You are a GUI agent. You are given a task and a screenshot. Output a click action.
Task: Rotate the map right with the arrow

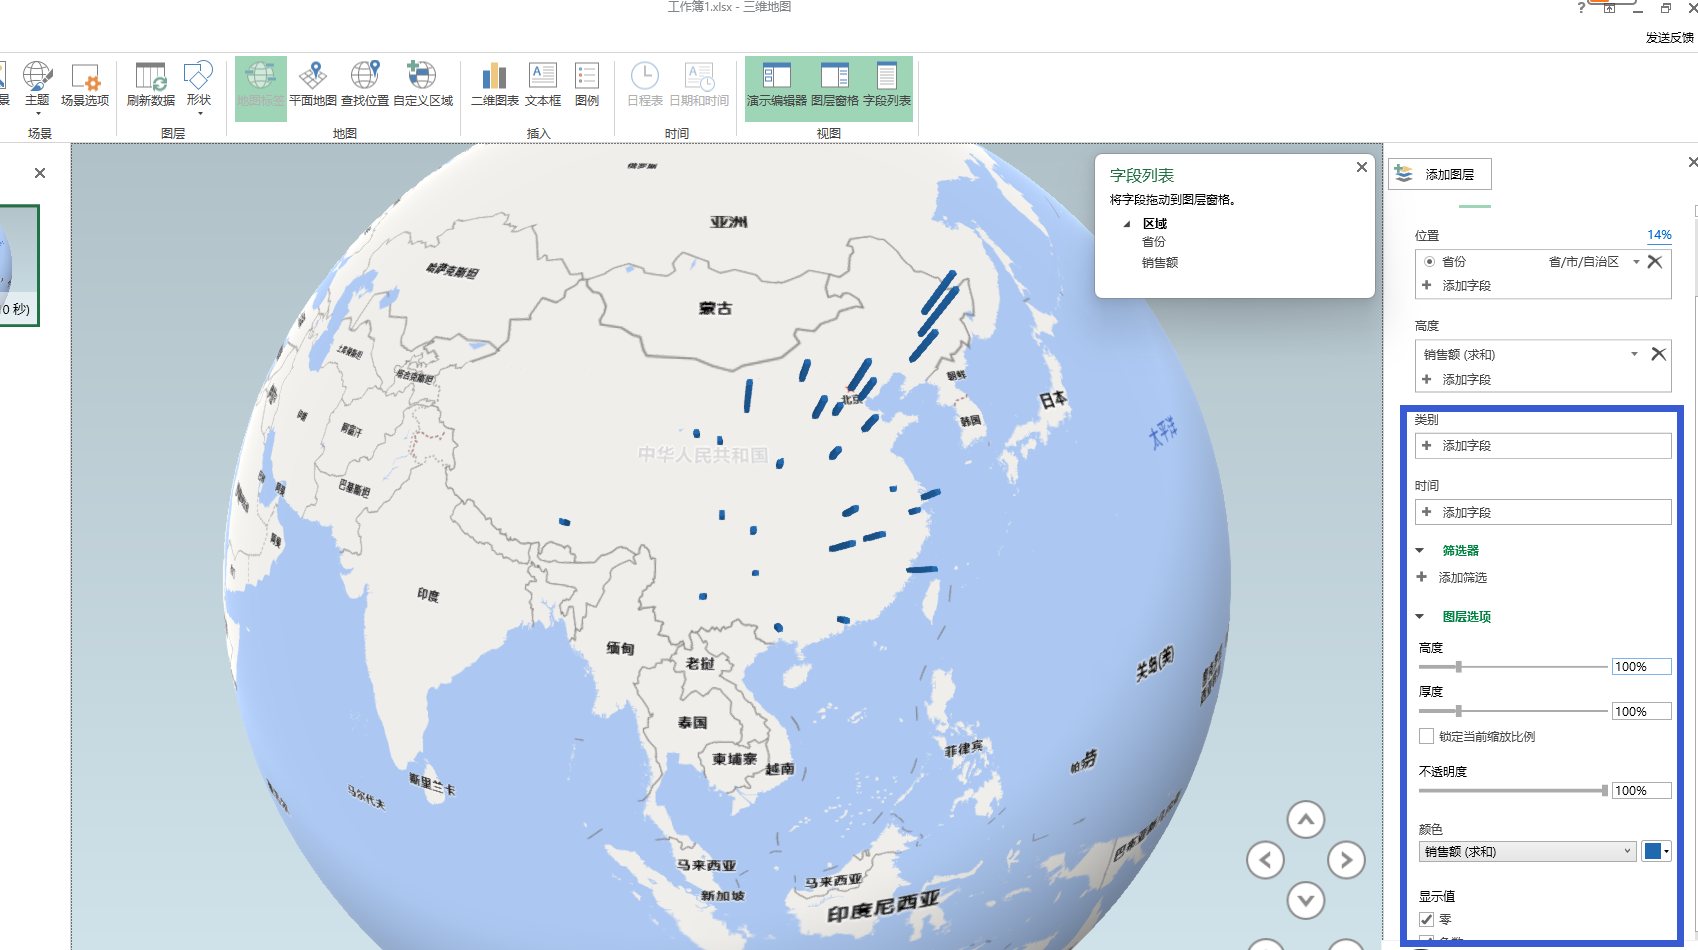point(1347,860)
